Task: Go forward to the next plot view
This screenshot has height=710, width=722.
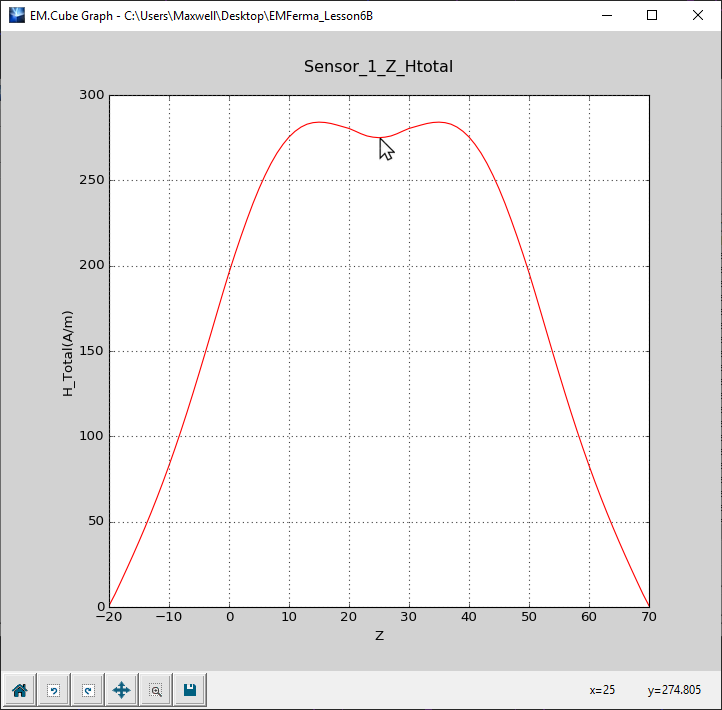Action: tap(88, 689)
